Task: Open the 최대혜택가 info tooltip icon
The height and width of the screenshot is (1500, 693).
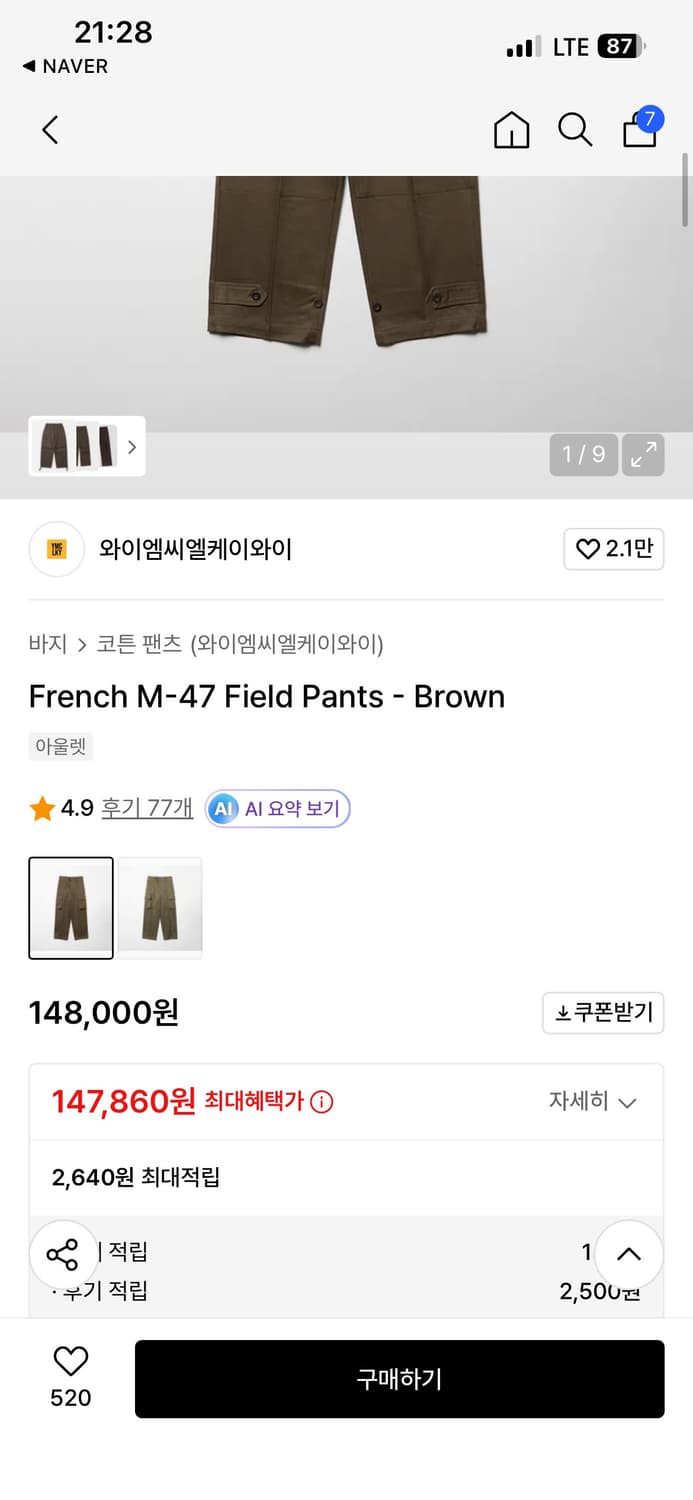Action: (x=319, y=1101)
